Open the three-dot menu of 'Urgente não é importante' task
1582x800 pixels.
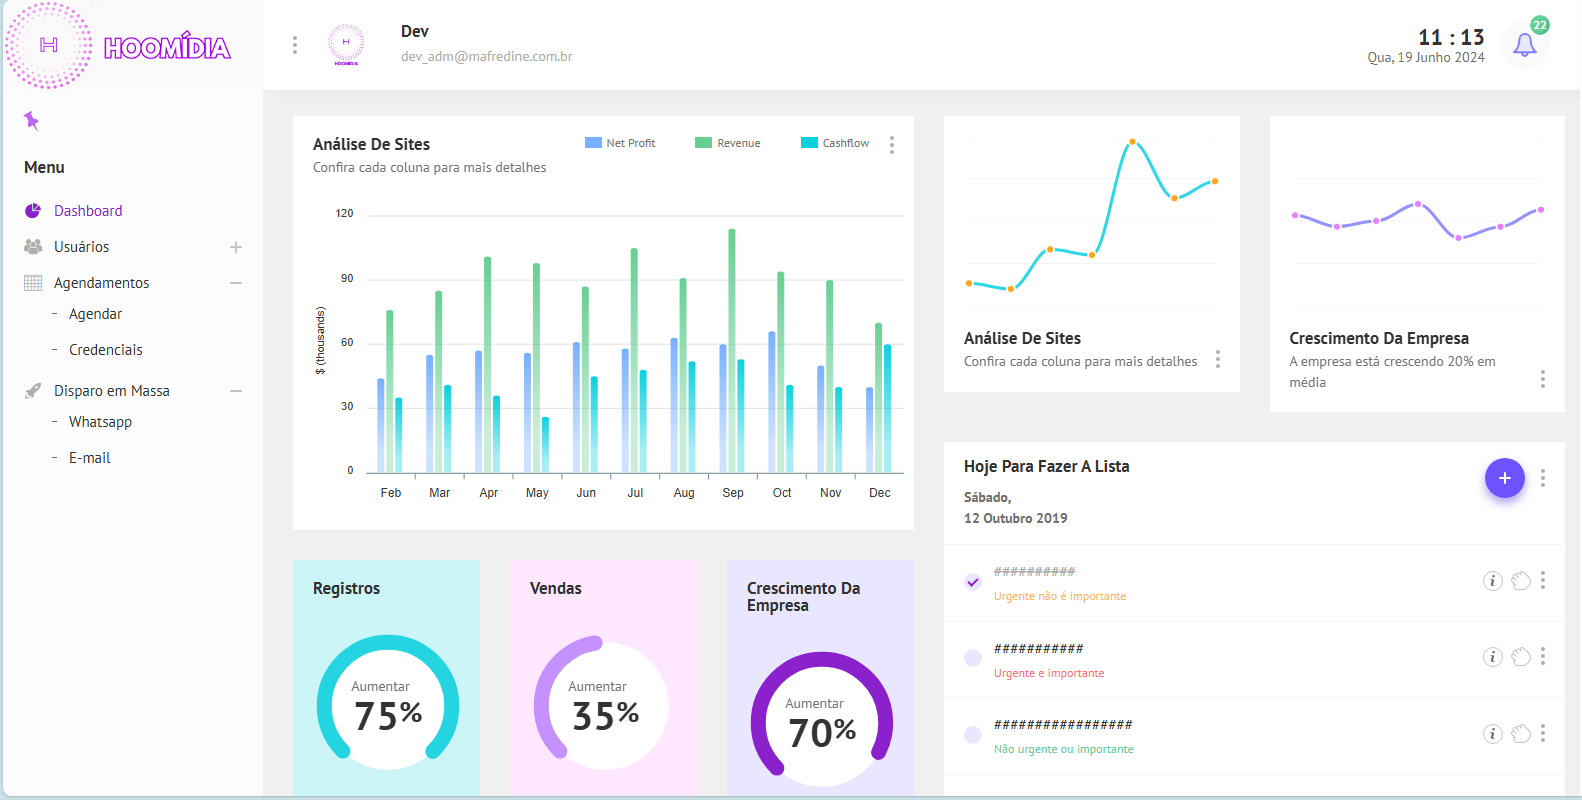coord(1543,580)
